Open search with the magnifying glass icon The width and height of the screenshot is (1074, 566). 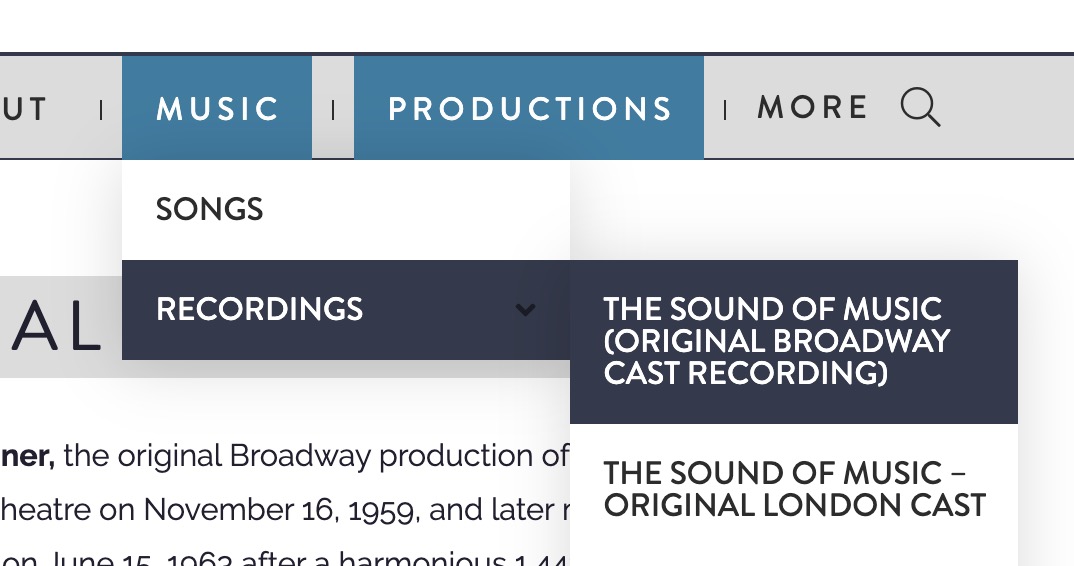point(920,107)
